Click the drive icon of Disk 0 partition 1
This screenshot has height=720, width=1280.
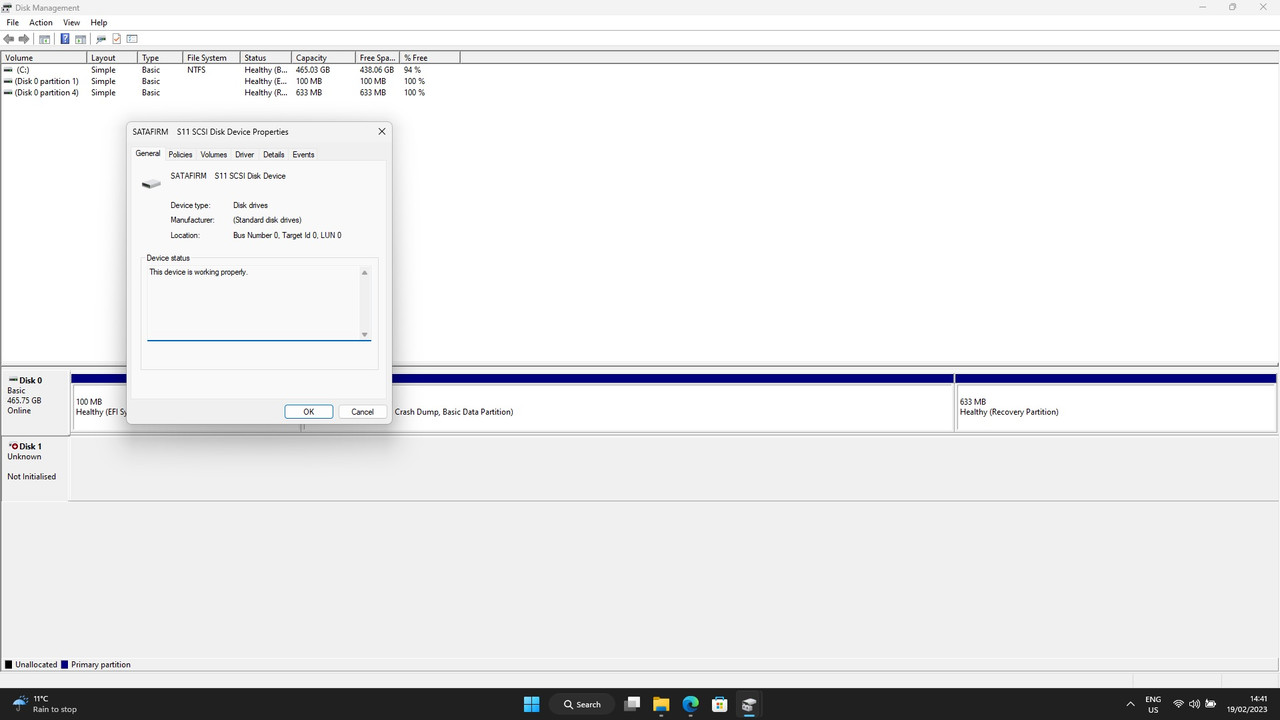coord(8,81)
